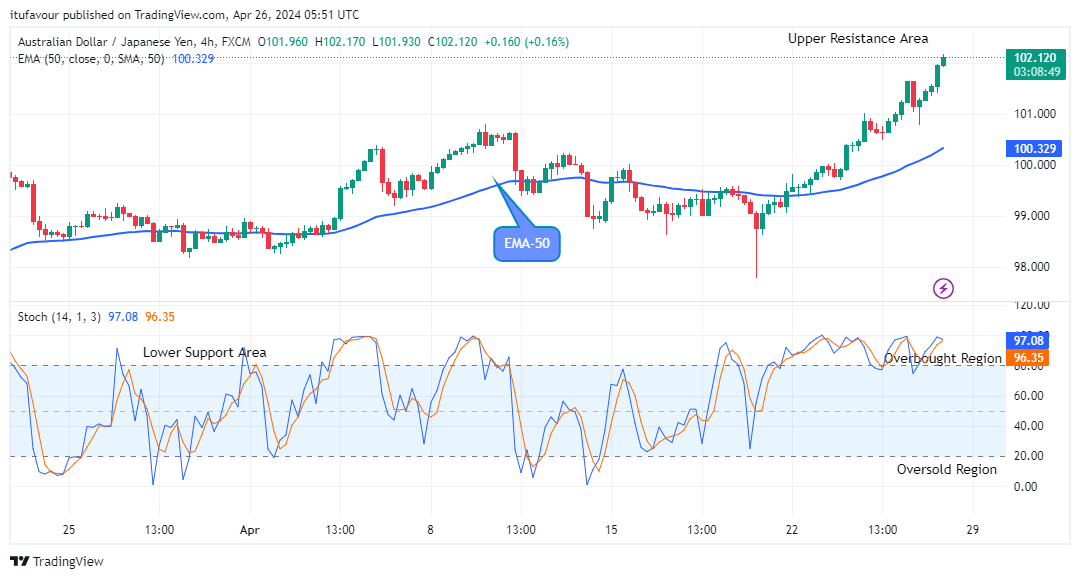Screen dimensions: 1080x579
Task: Click the 03:08:49 countdown timer label
Action: click(1035, 72)
